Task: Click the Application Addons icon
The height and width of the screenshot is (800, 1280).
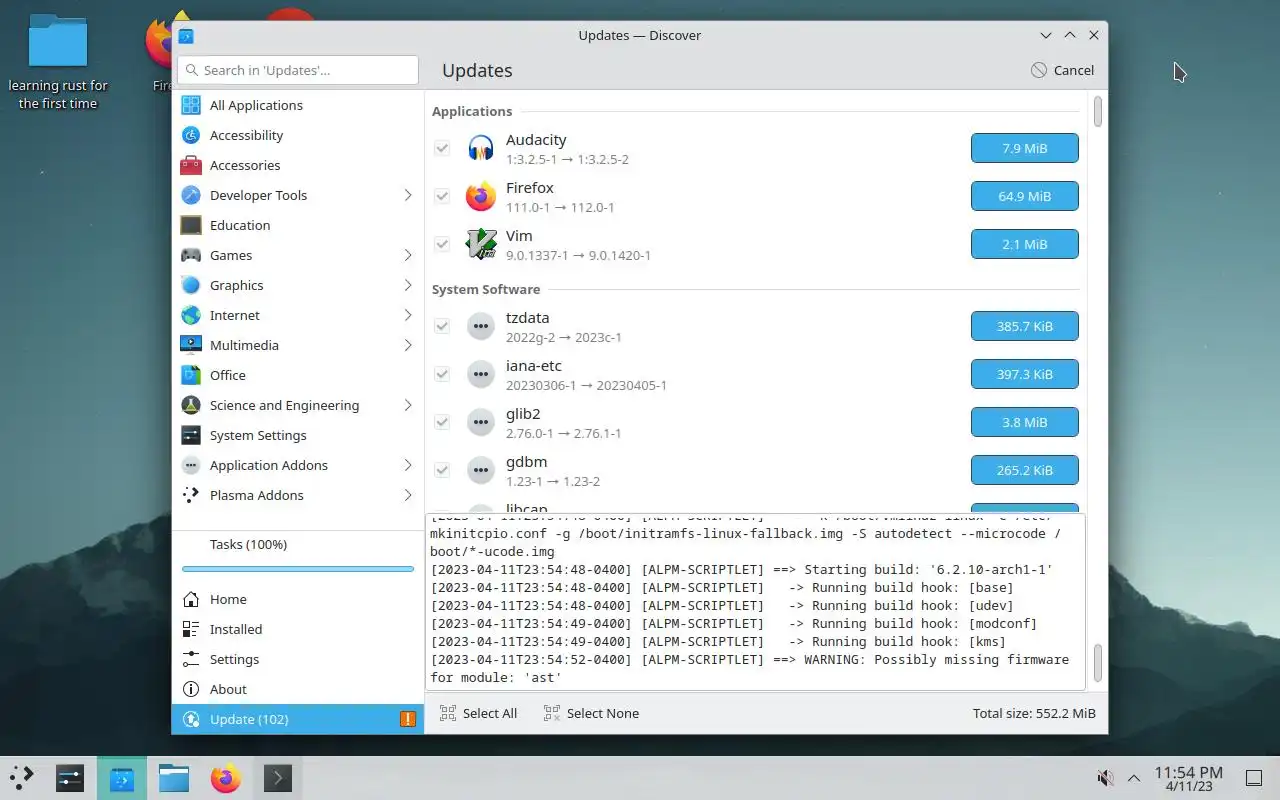Action: [191, 465]
